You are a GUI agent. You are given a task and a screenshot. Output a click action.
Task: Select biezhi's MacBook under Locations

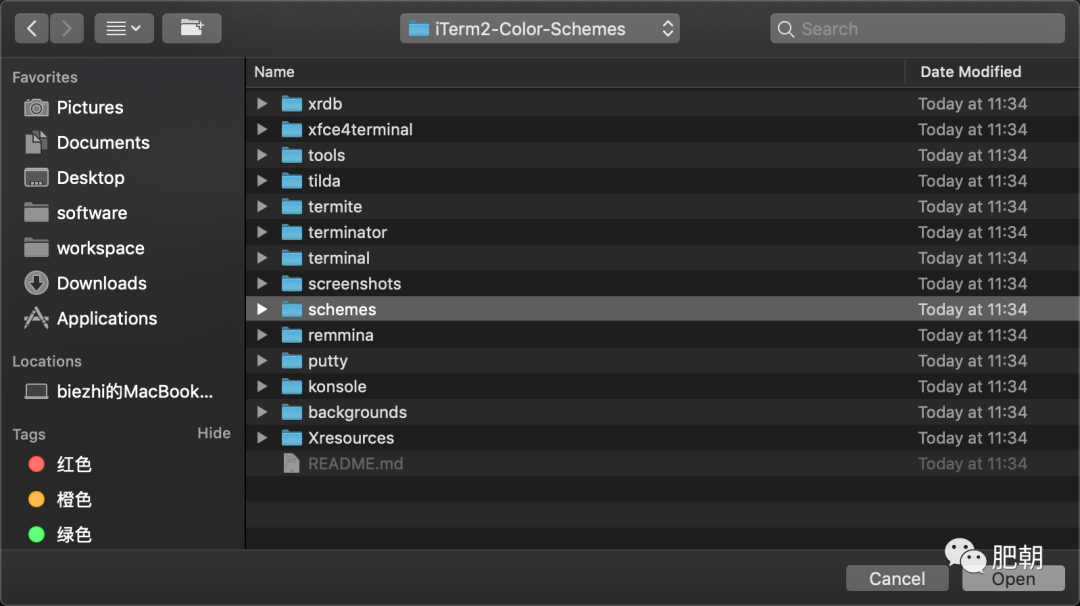coord(134,391)
